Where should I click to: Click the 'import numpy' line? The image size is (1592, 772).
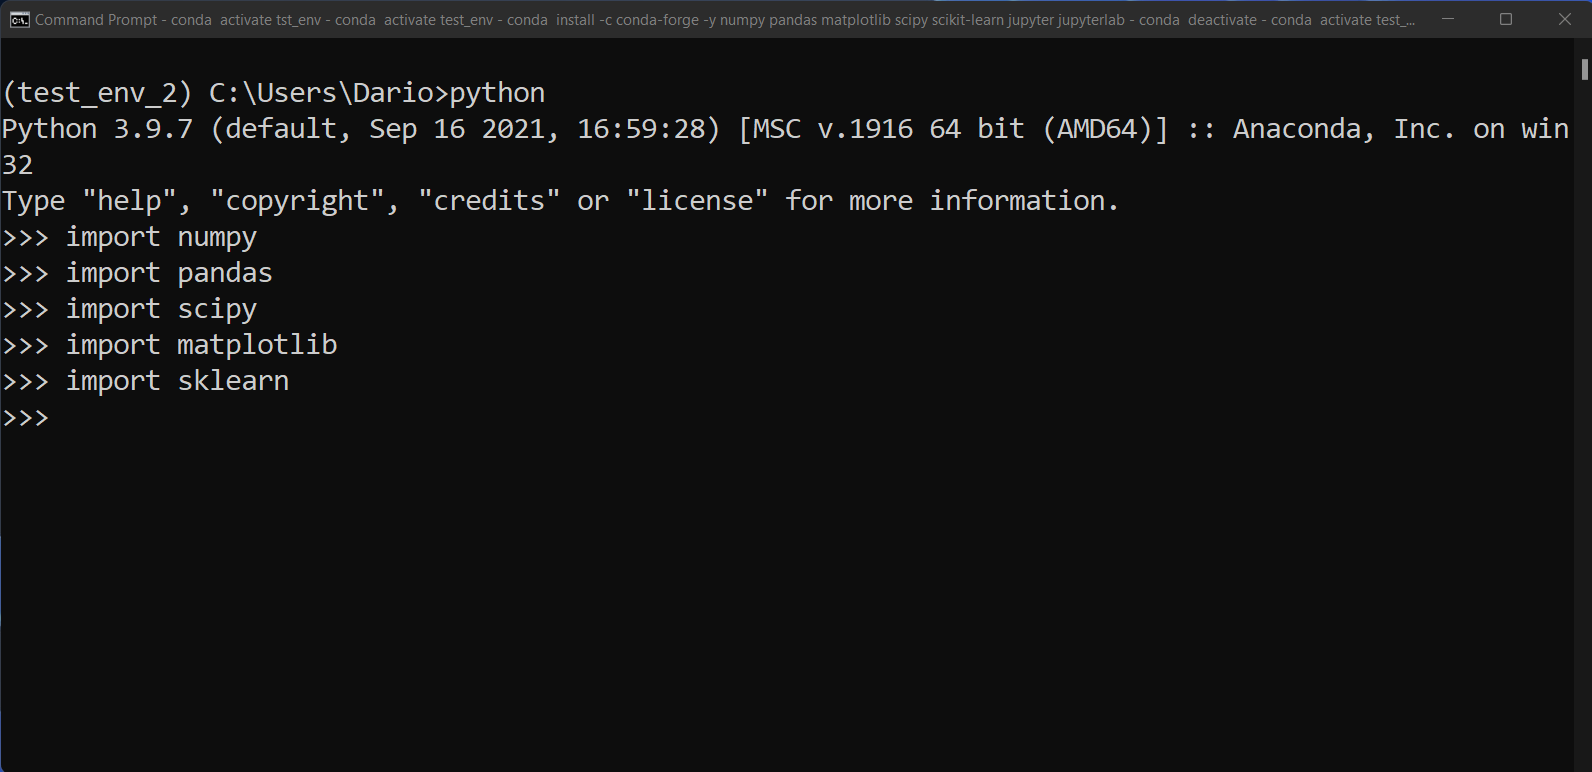click(161, 237)
